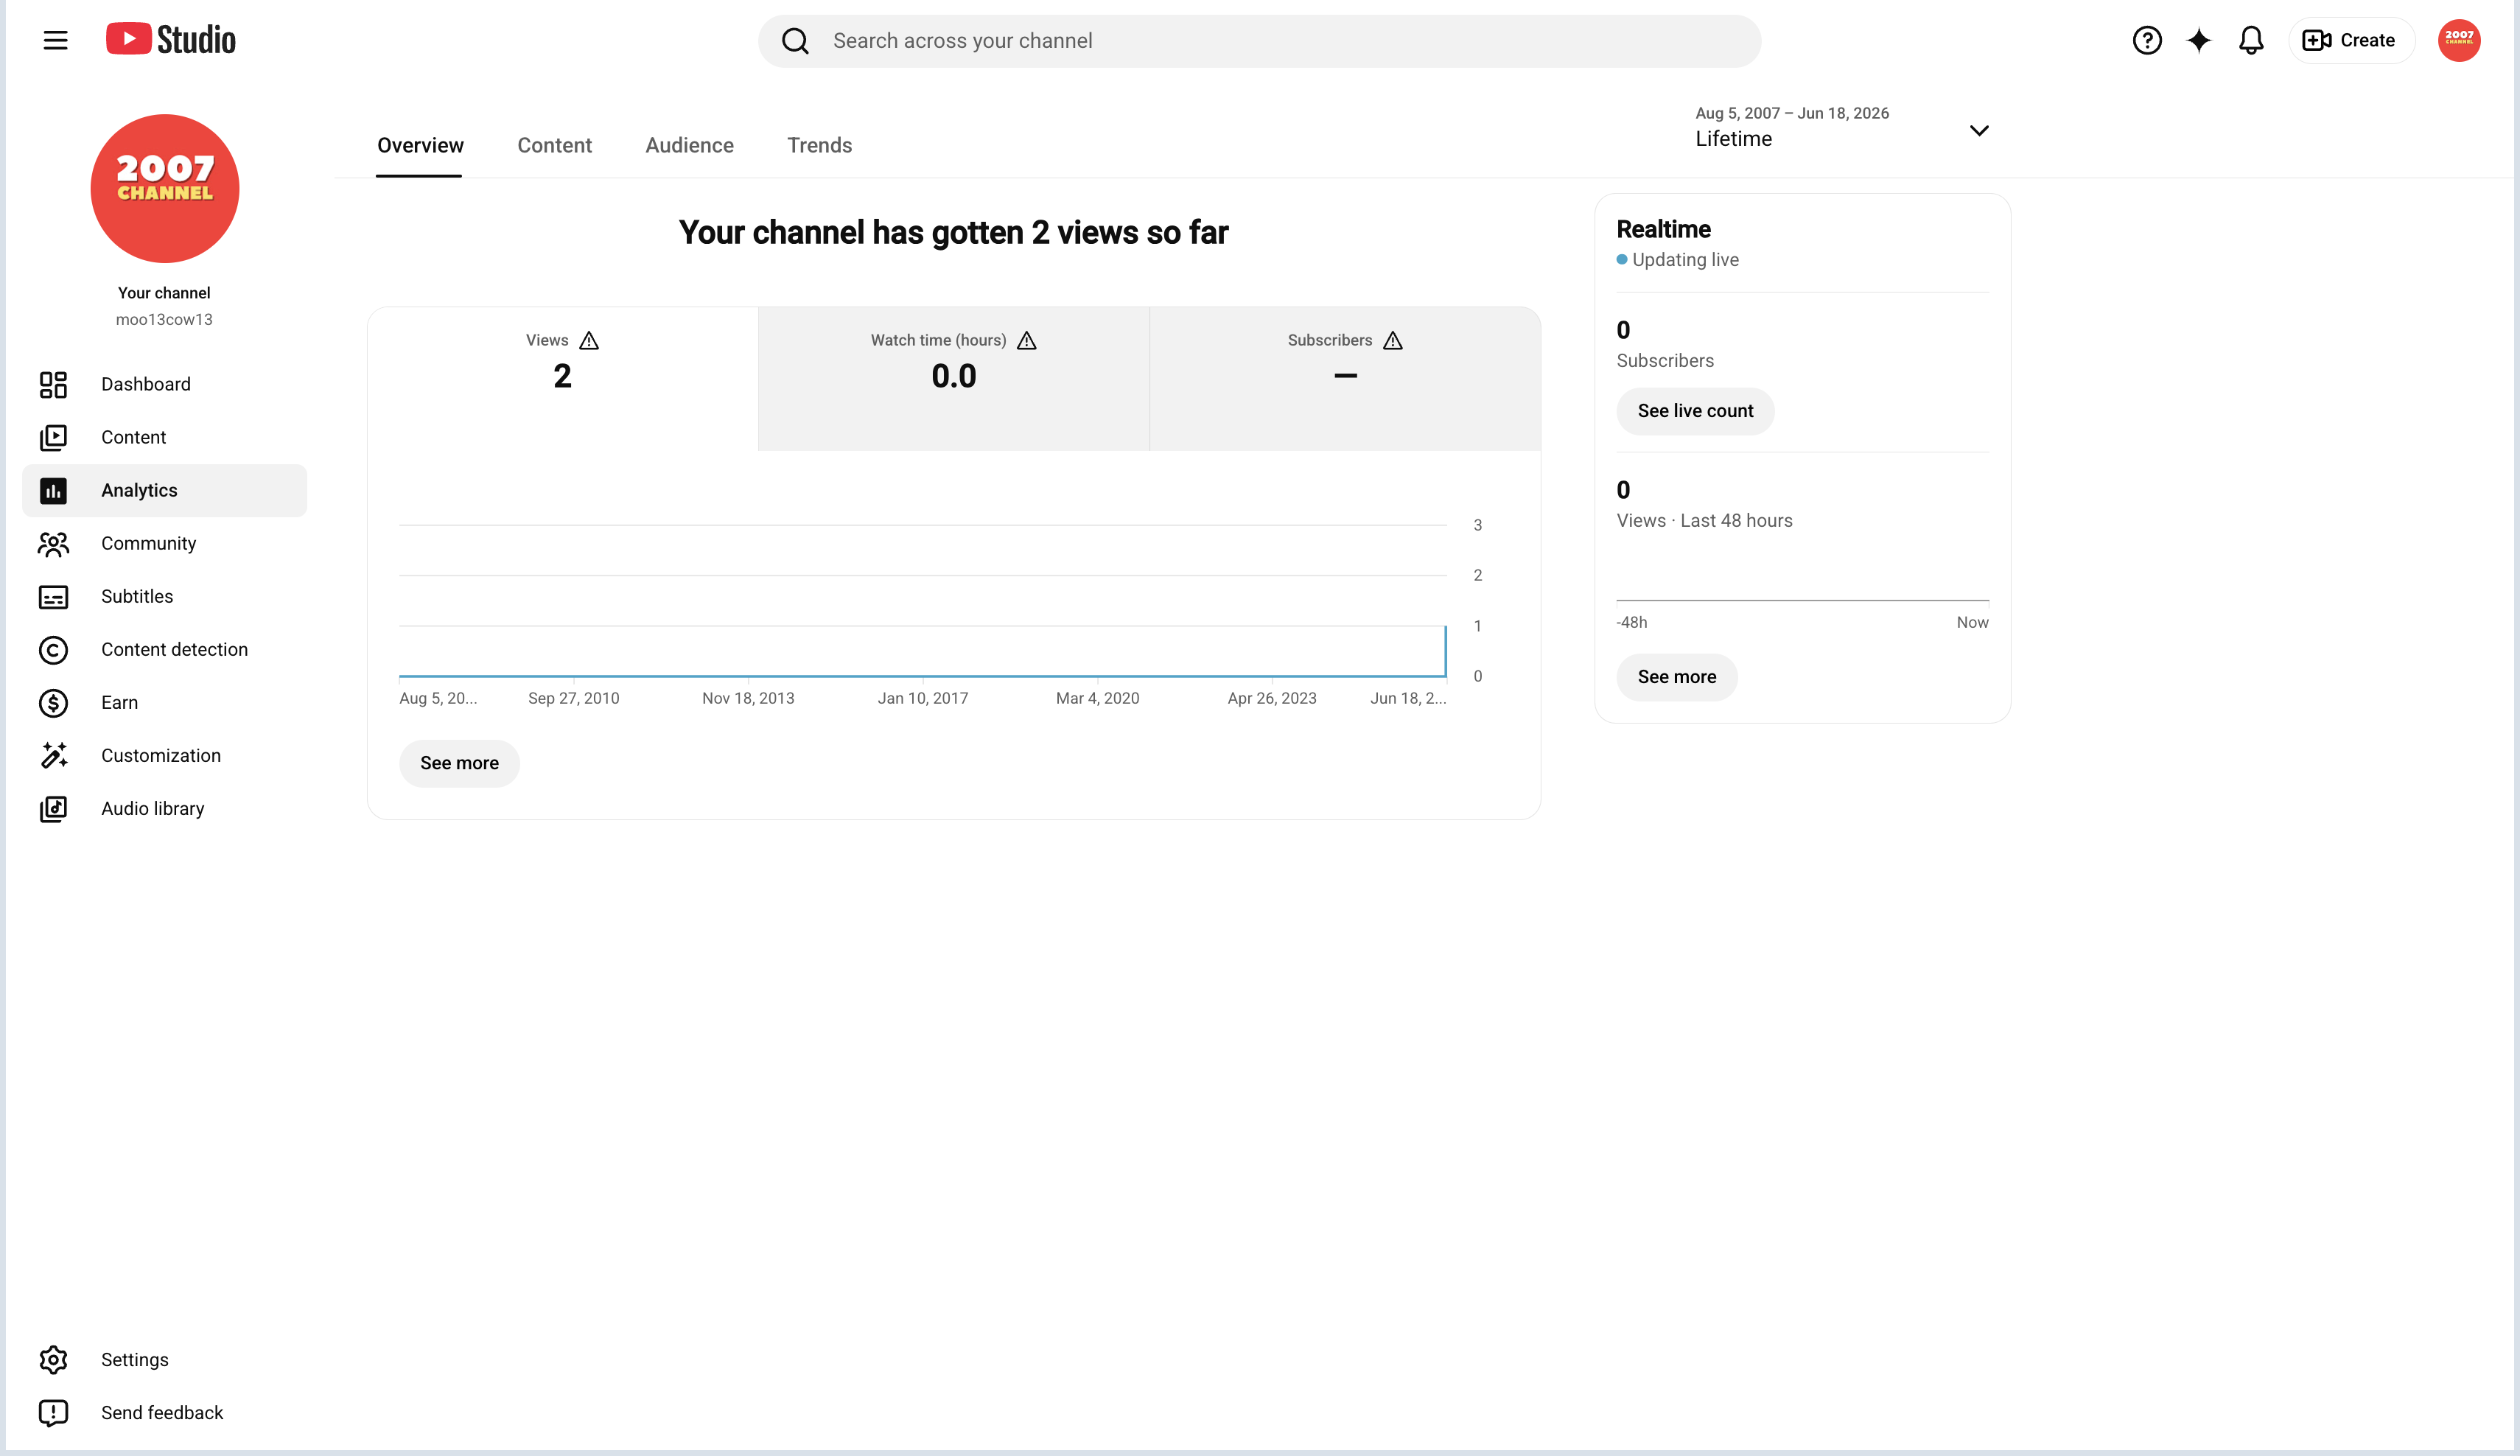This screenshot has width=2520, height=1456.
Task: Open Dashboard from the sidebar
Action: click(x=164, y=384)
